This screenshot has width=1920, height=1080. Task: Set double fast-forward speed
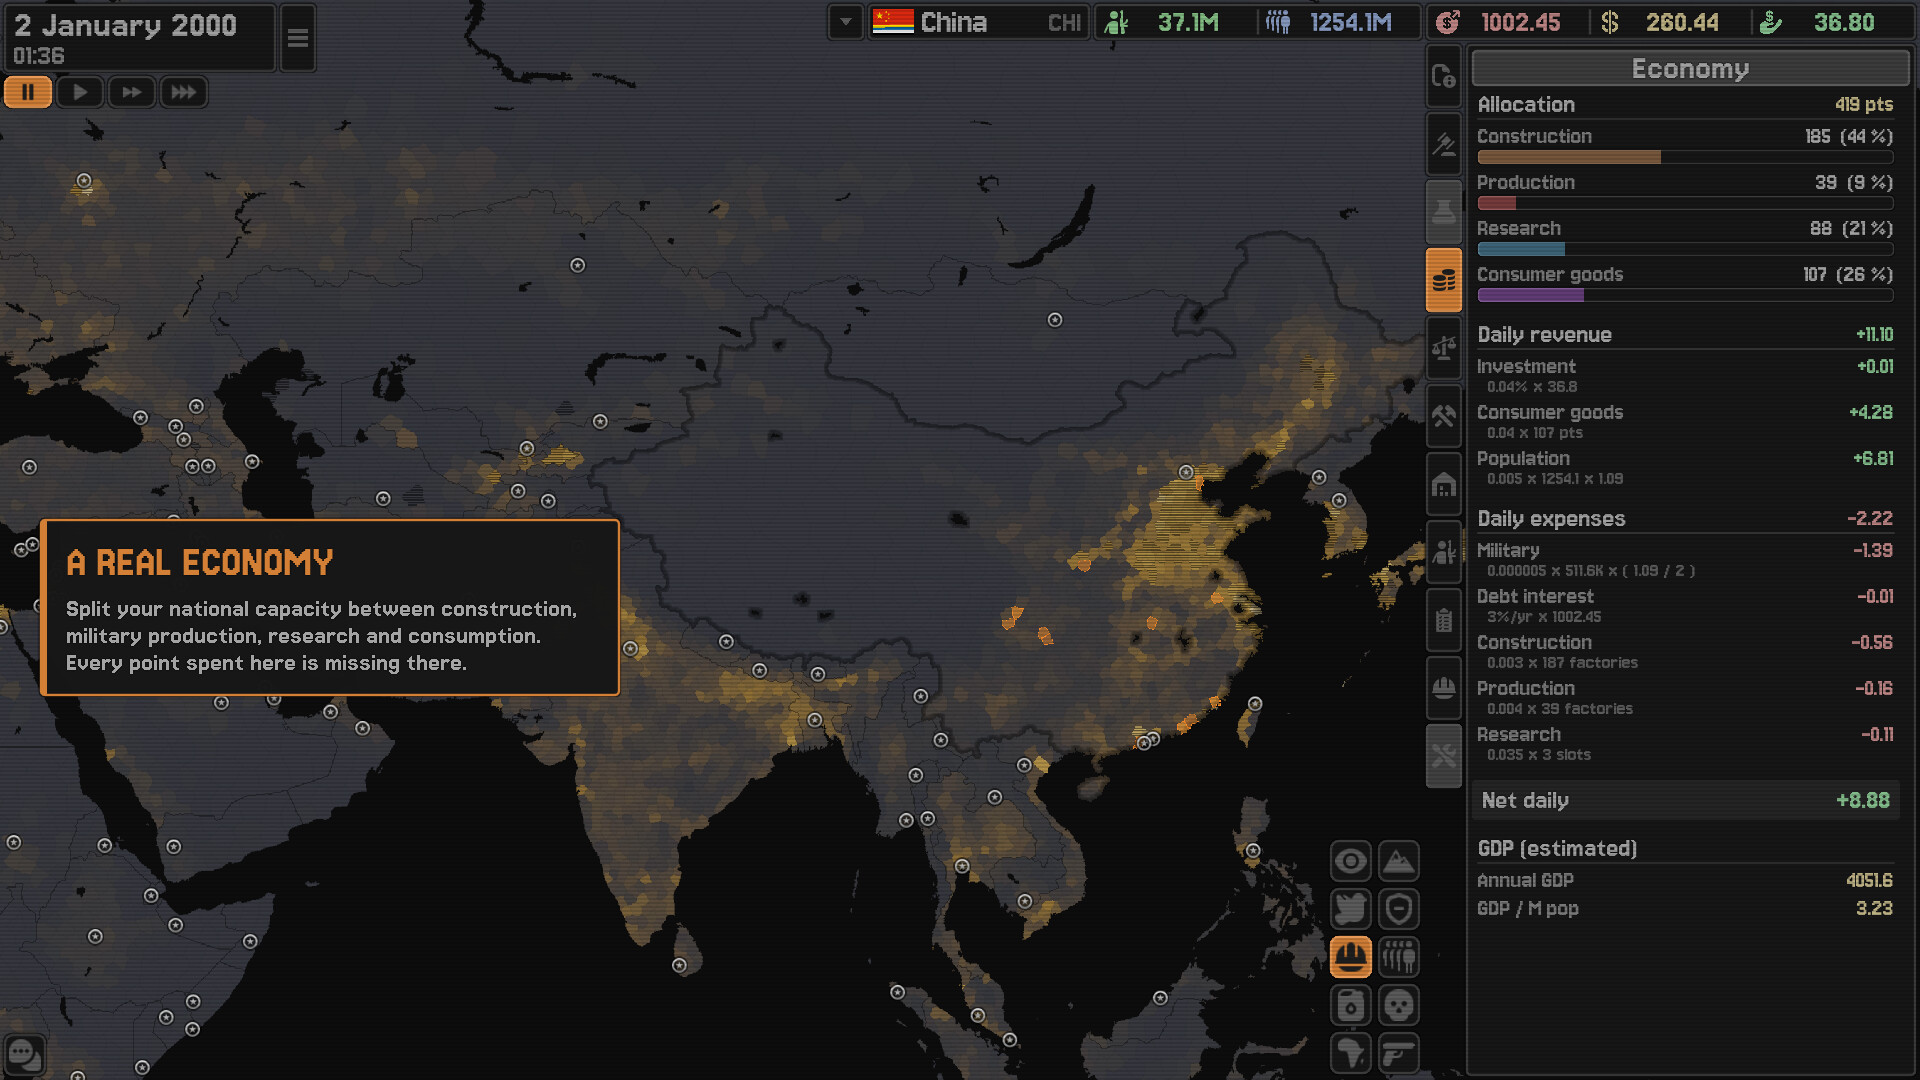point(132,92)
